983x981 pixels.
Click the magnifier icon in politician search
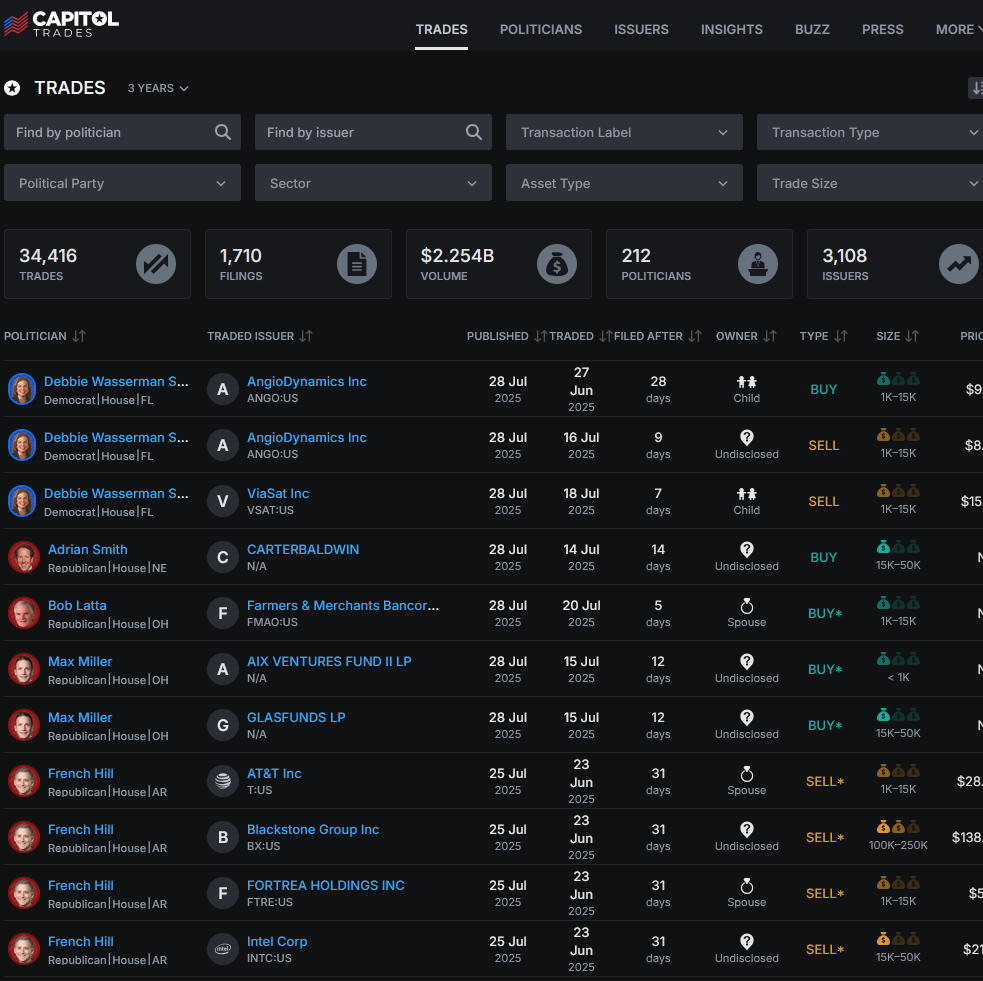tap(223, 132)
